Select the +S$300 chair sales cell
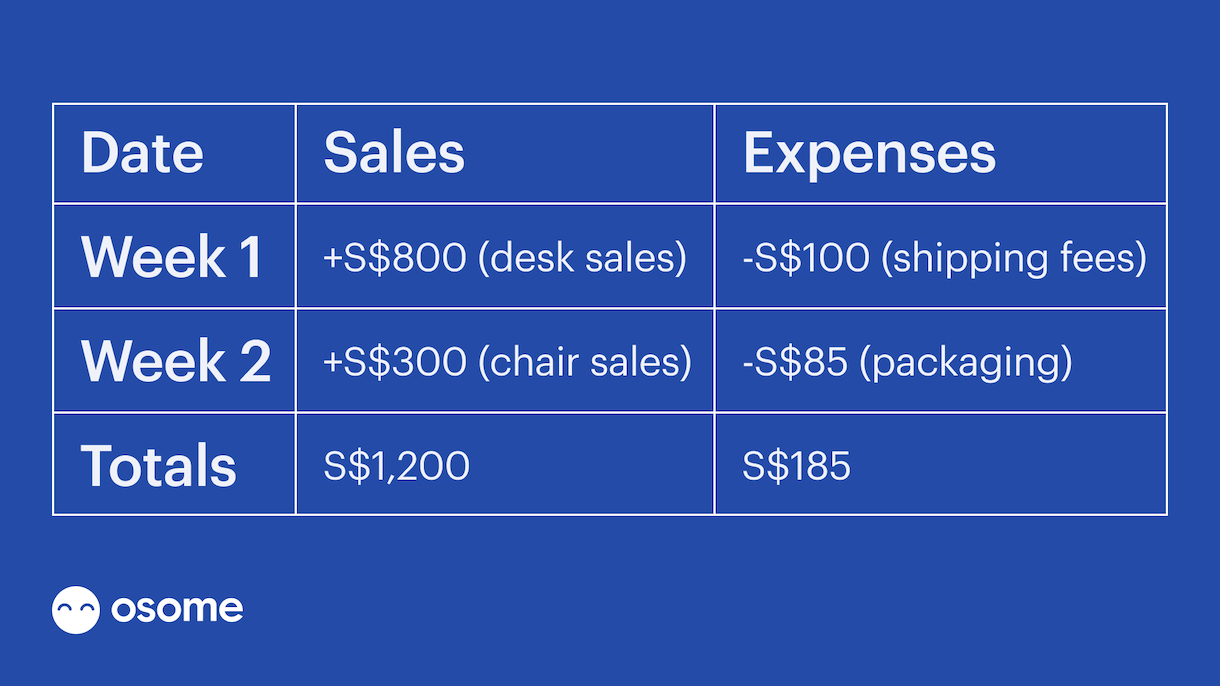The height and width of the screenshot is (686, 1220). tap(505, 361)
